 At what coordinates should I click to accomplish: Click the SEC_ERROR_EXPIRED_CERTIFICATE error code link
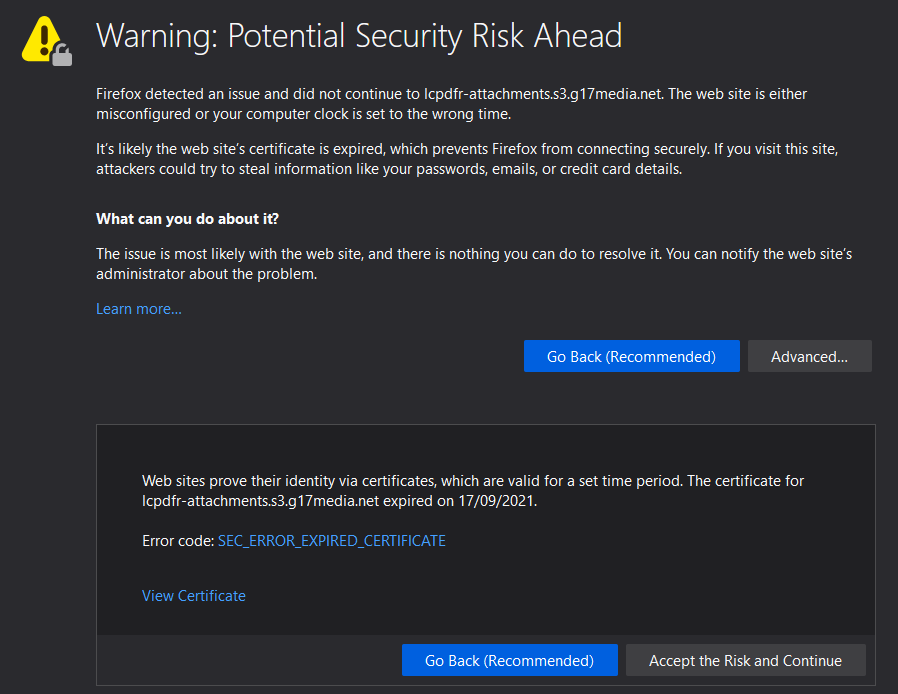click(x=332, y=541)
